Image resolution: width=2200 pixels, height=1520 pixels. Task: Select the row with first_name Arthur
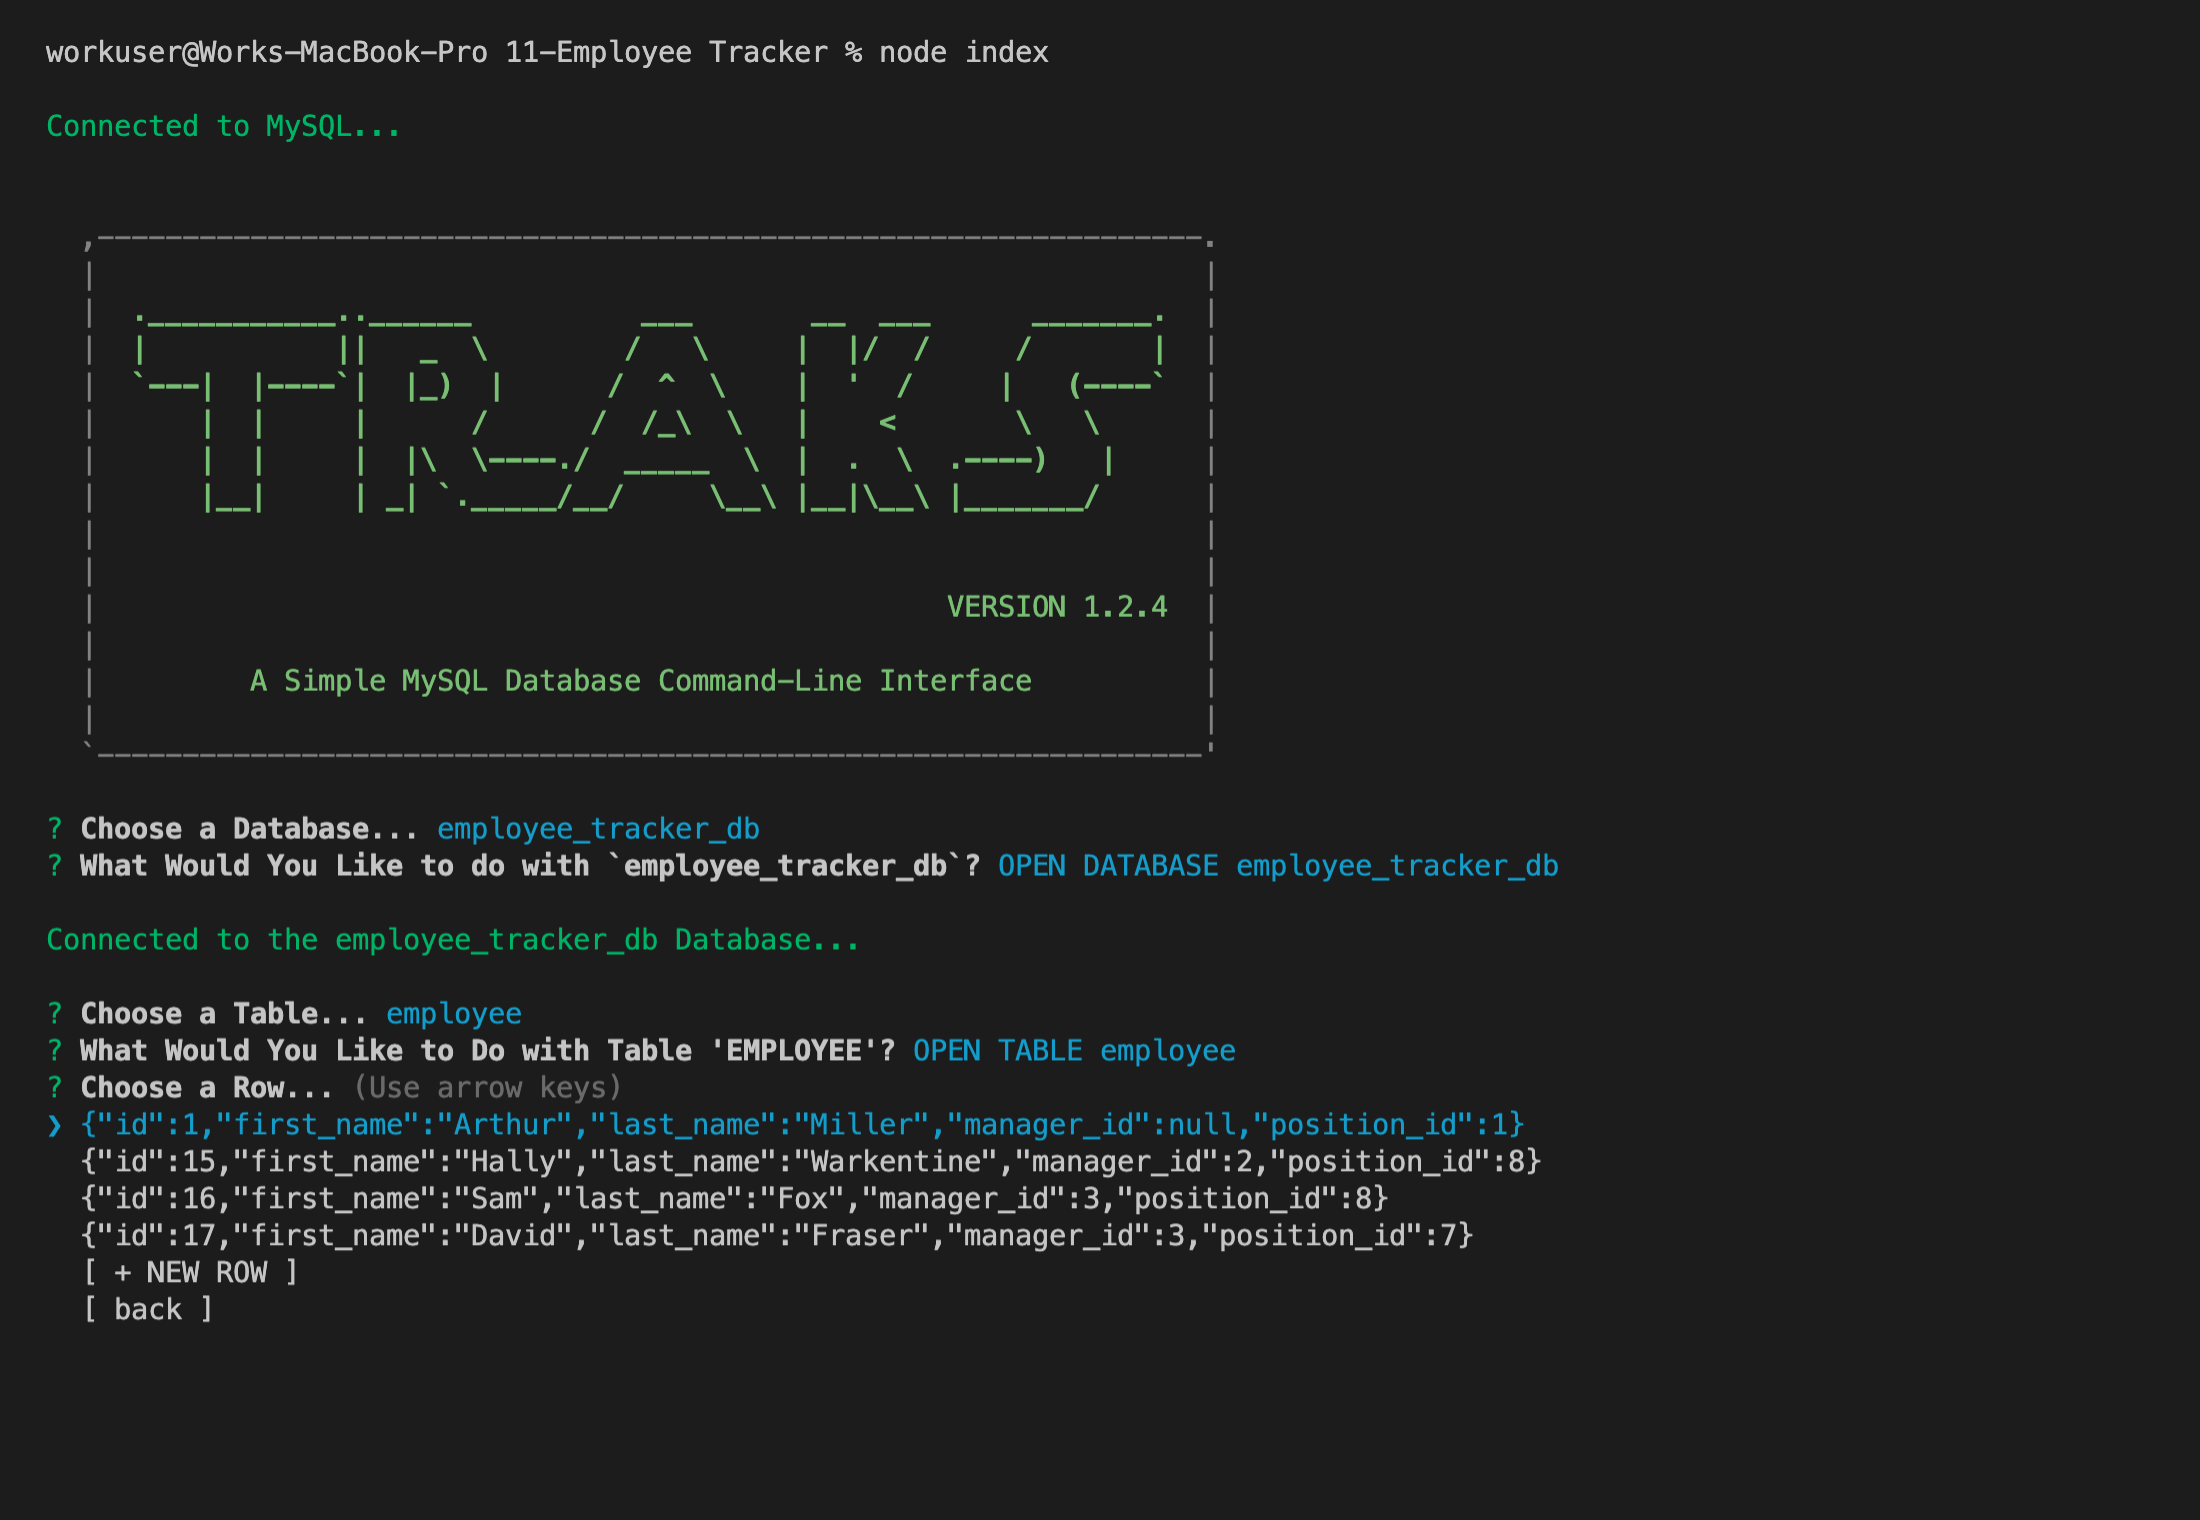(x=802, y=1125)
